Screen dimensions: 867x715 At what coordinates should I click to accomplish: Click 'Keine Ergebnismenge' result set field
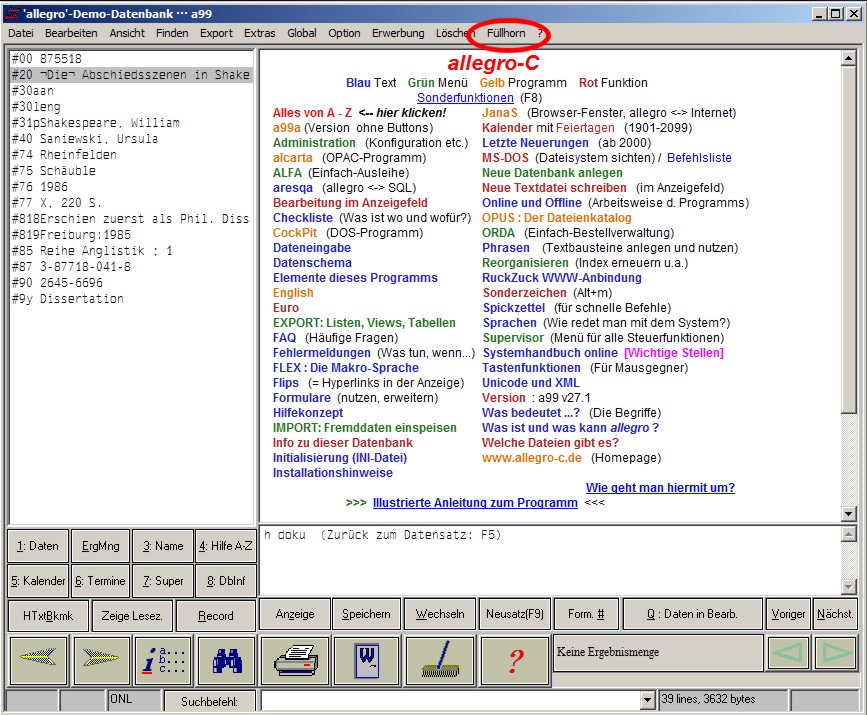(x=658, y=653)
